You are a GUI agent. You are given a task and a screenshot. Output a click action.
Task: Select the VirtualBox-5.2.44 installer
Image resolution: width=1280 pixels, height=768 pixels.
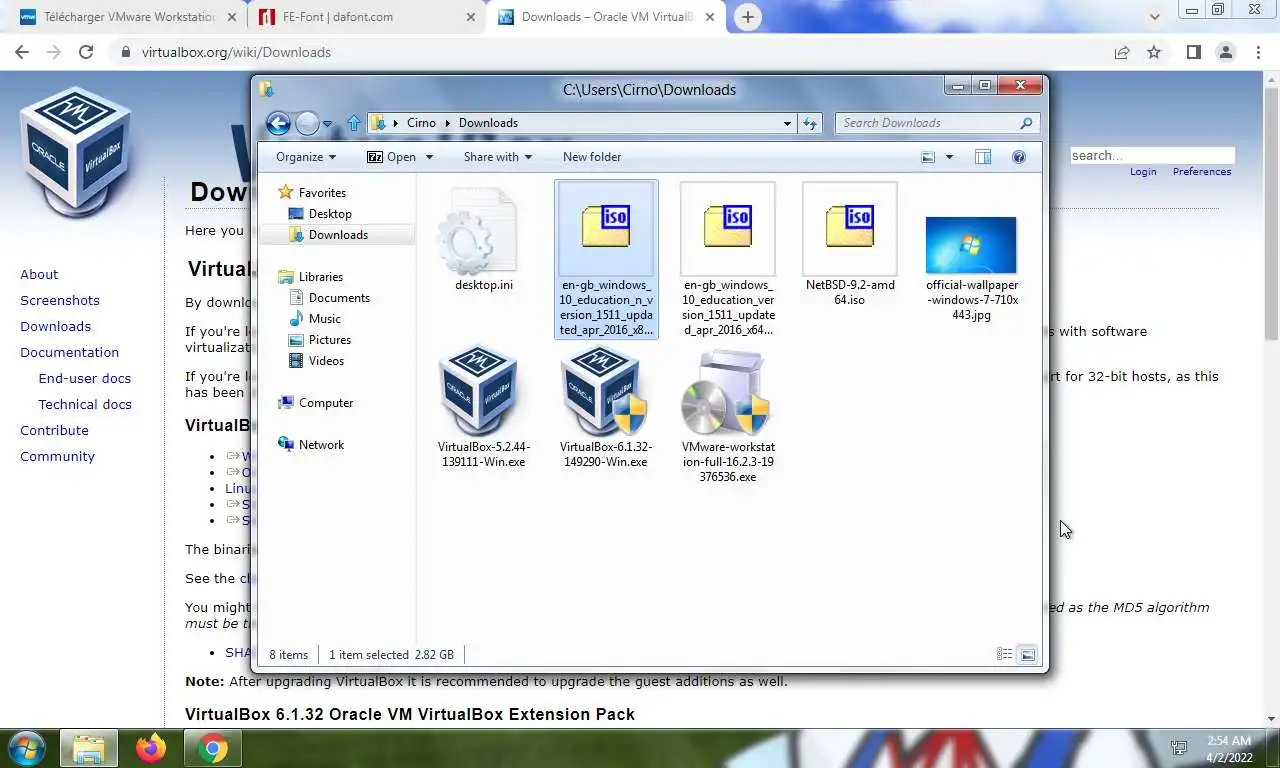click(484, 408)
